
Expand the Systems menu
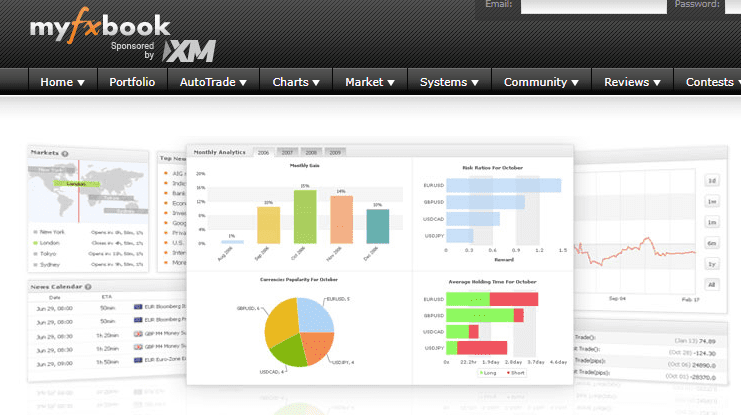449,82
